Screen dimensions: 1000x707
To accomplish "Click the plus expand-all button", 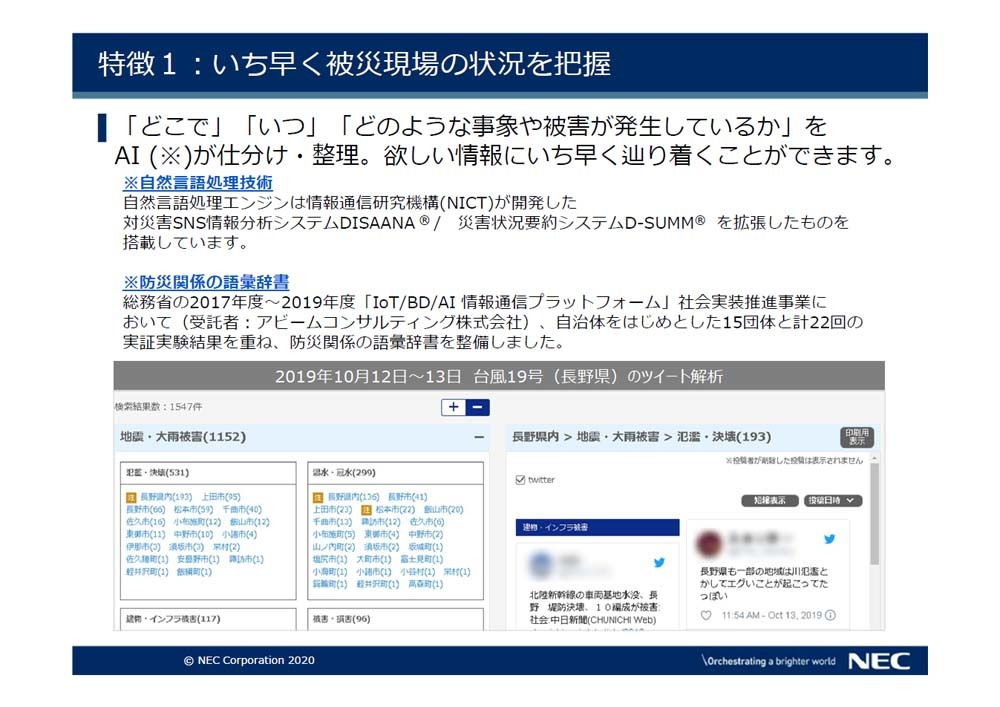I will pos(453,407).
